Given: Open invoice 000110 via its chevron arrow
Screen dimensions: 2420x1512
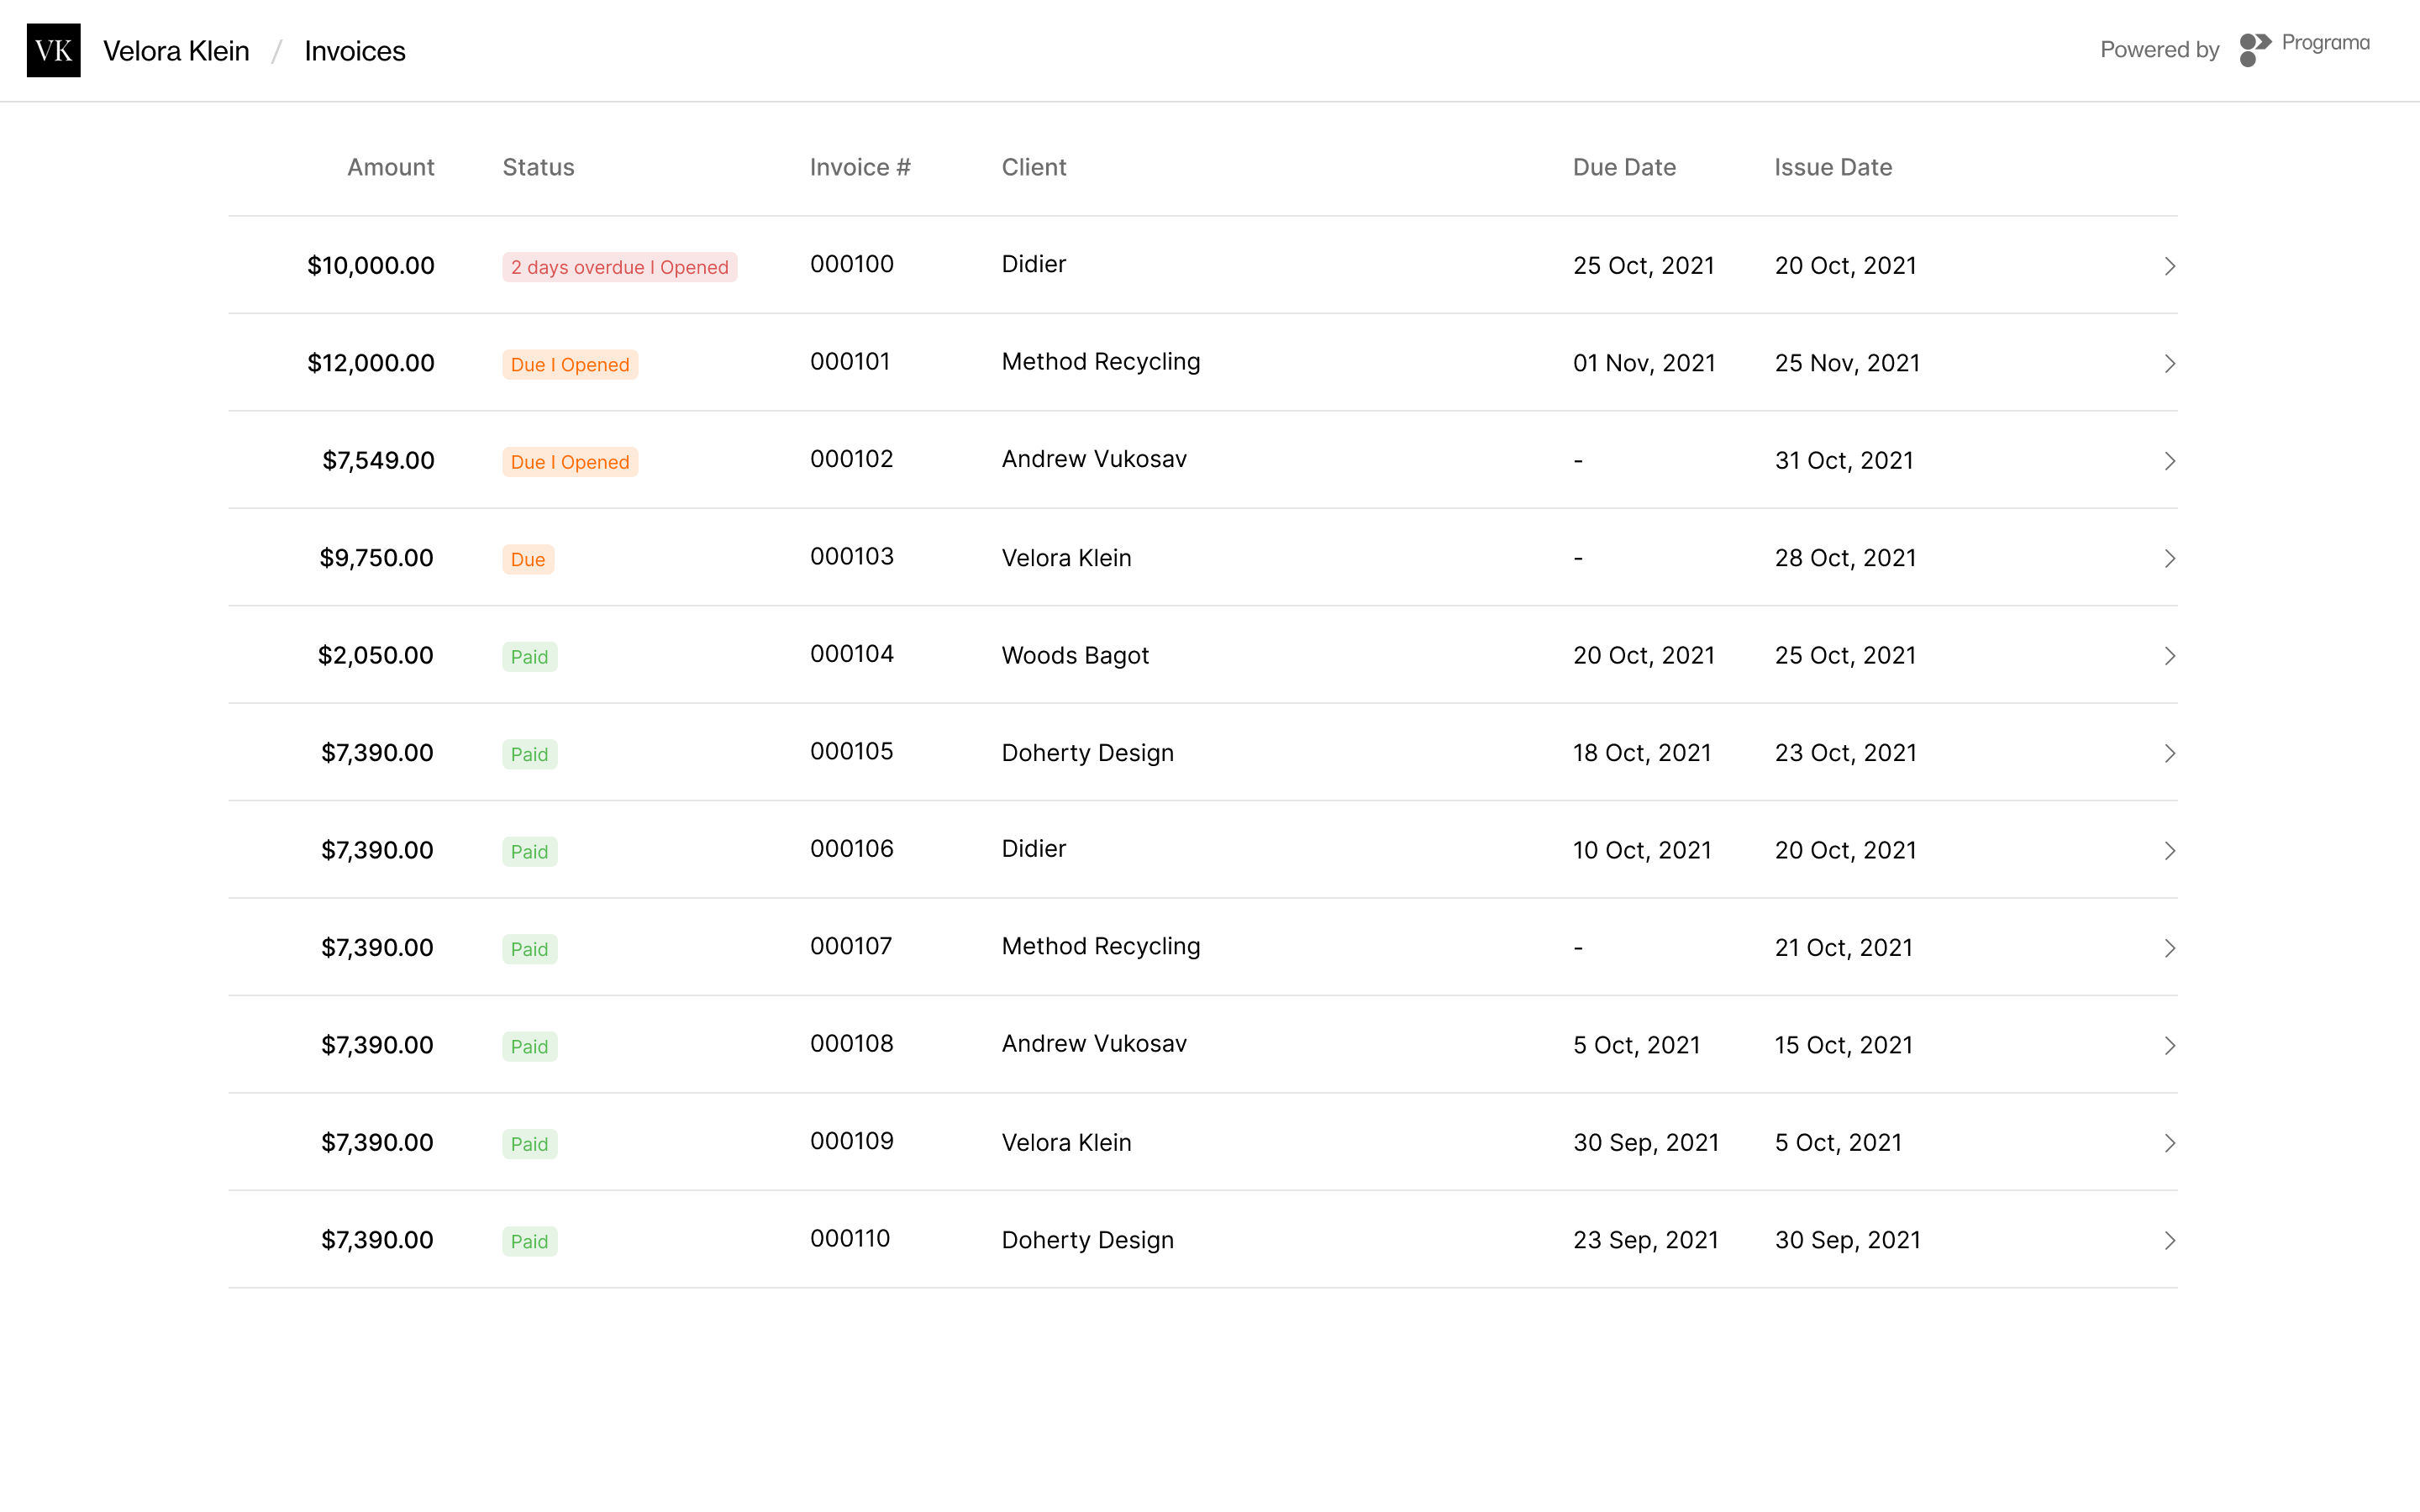Looking at the screenshot, I should point(2169,1241).
